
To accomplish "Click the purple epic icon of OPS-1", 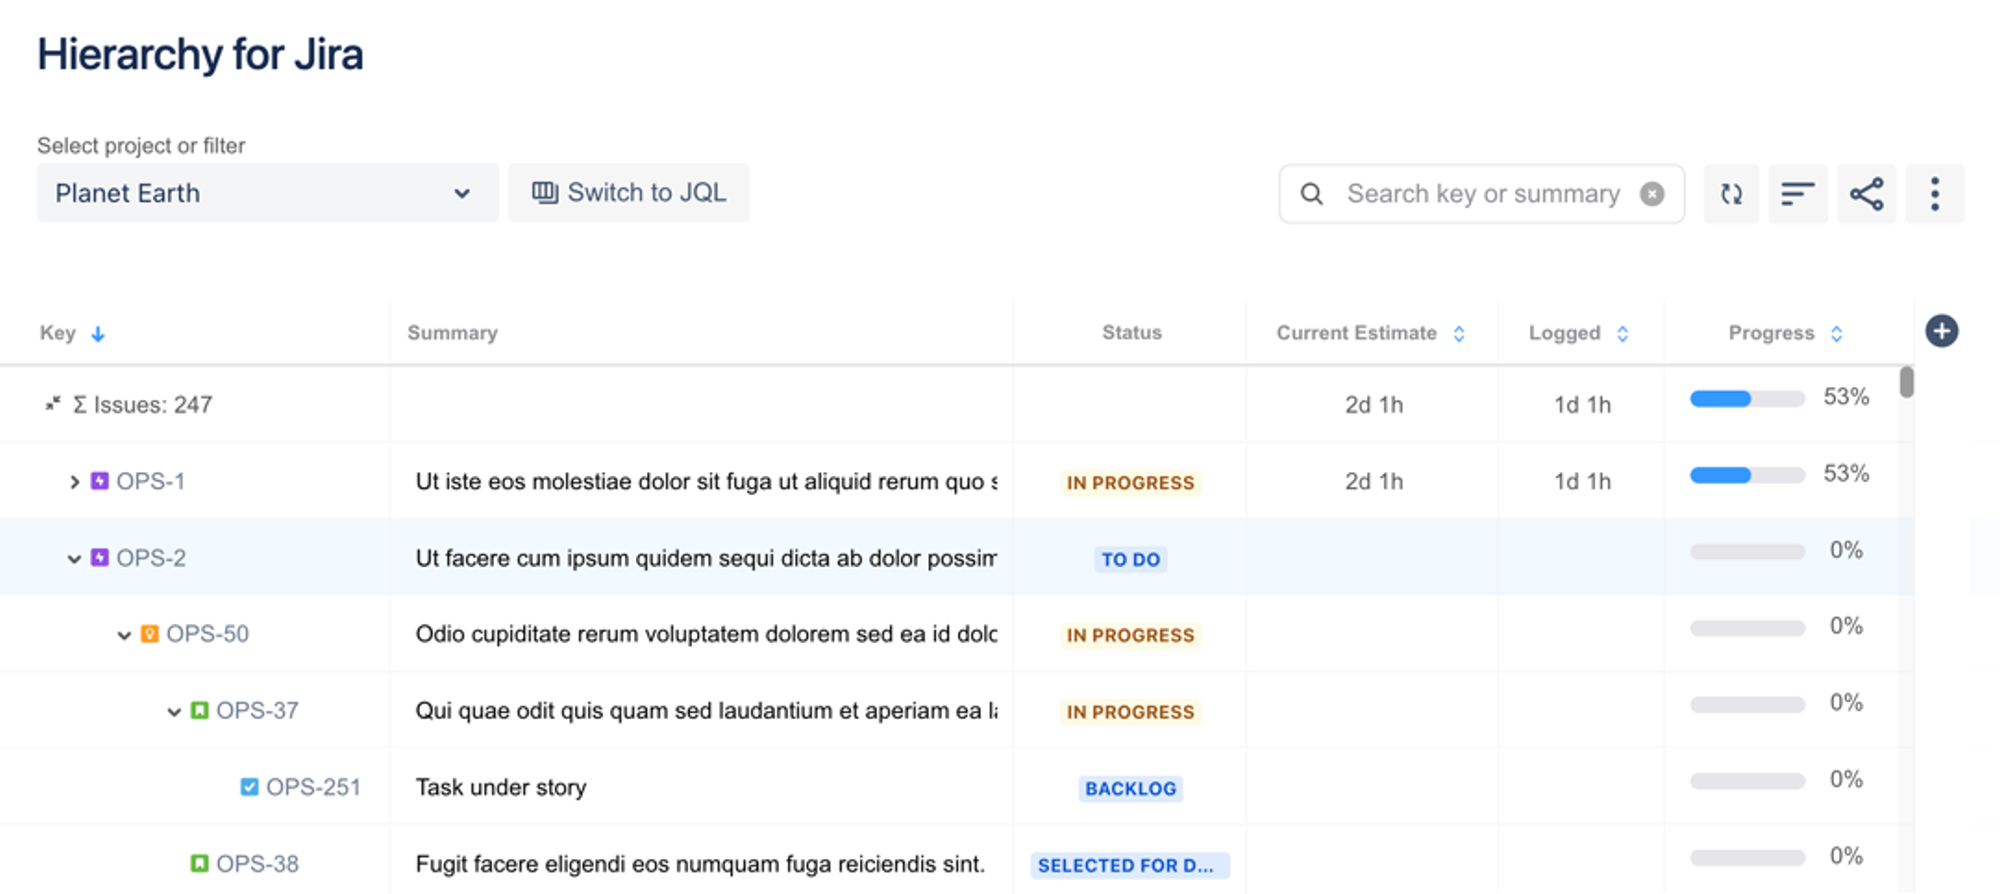I will tap(100, 481).
